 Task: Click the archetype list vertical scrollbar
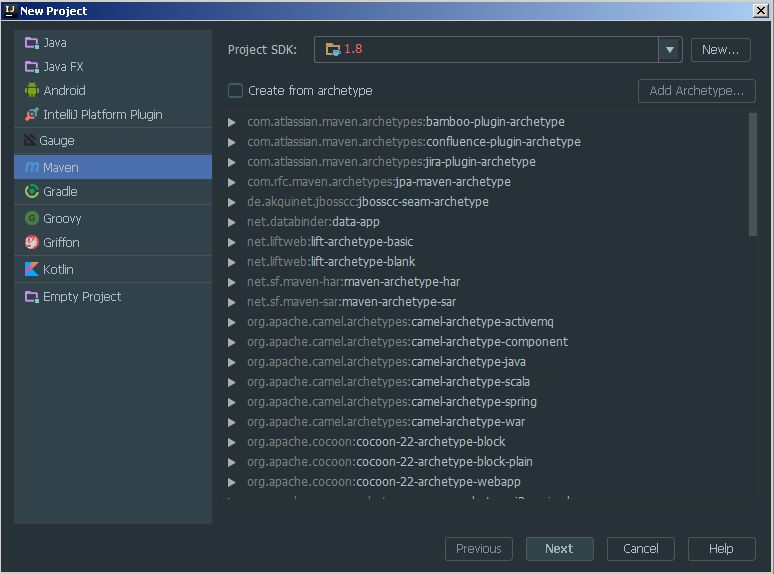(x=752, y=175)
